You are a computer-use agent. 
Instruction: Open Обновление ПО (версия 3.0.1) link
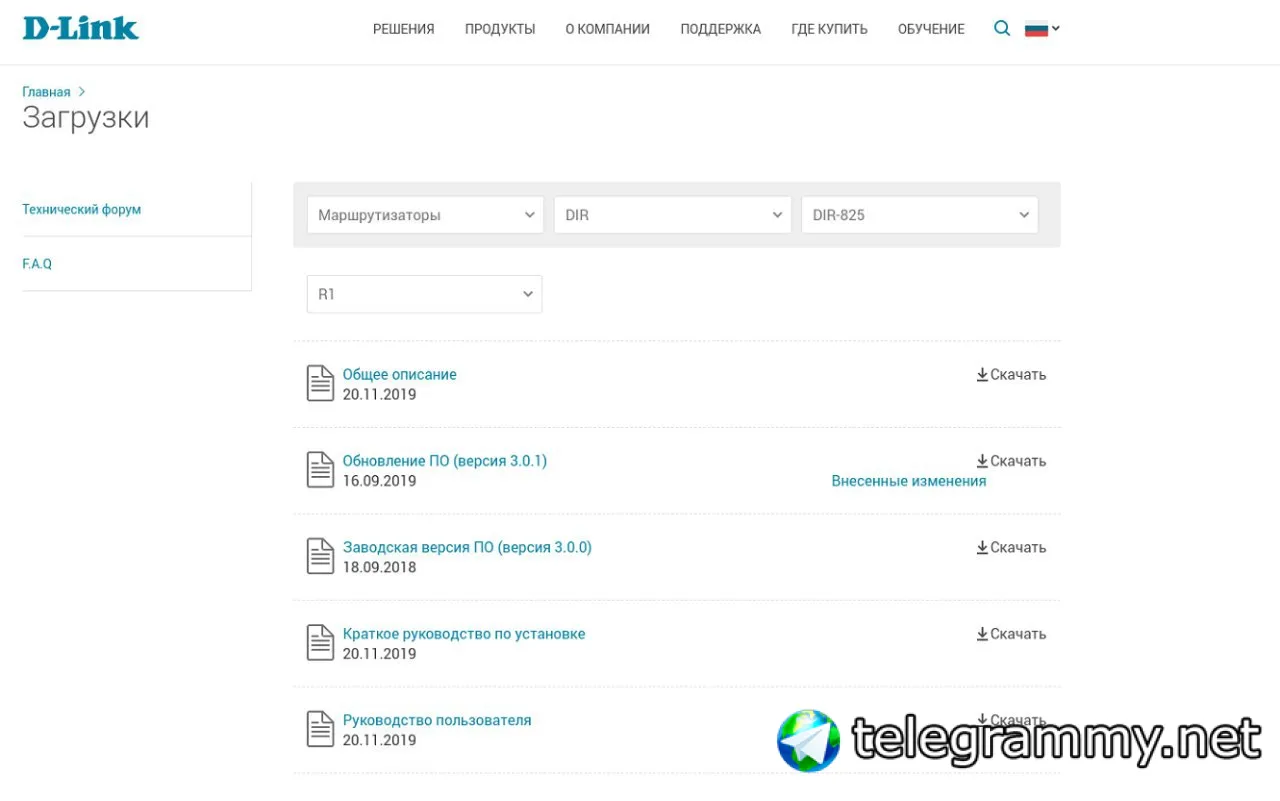[445, 461]
